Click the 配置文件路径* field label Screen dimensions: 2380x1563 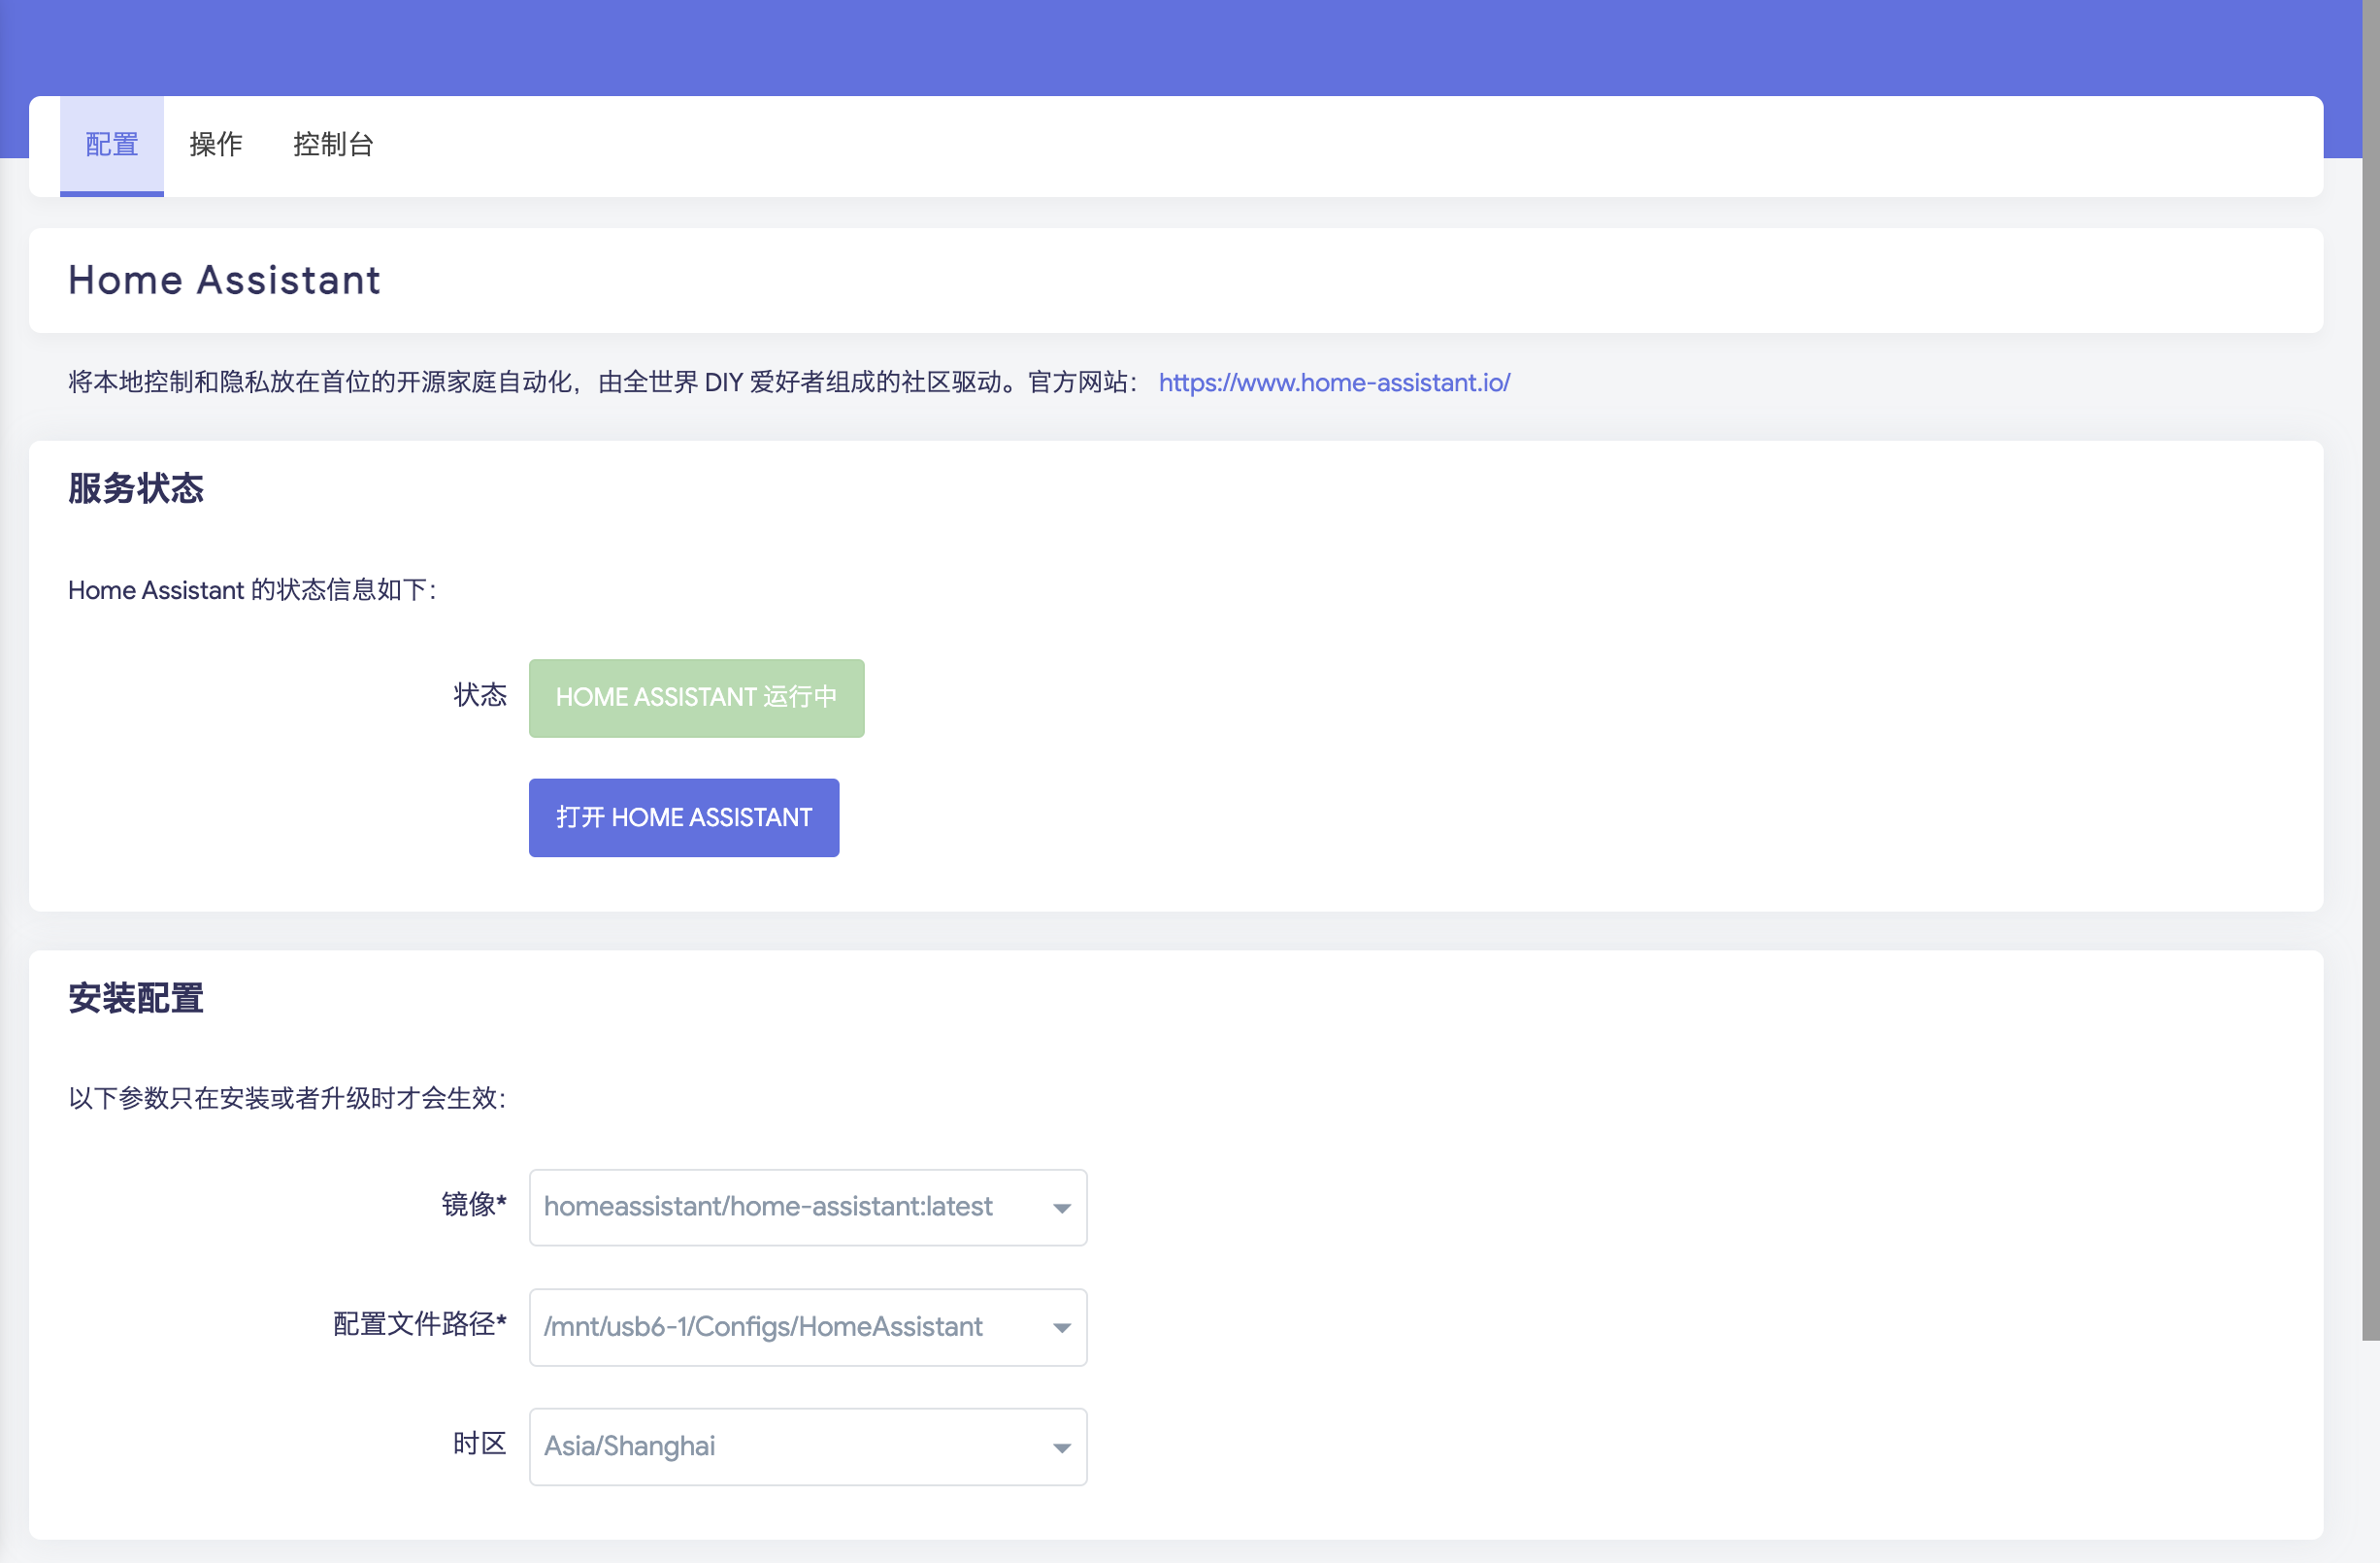420,1325
